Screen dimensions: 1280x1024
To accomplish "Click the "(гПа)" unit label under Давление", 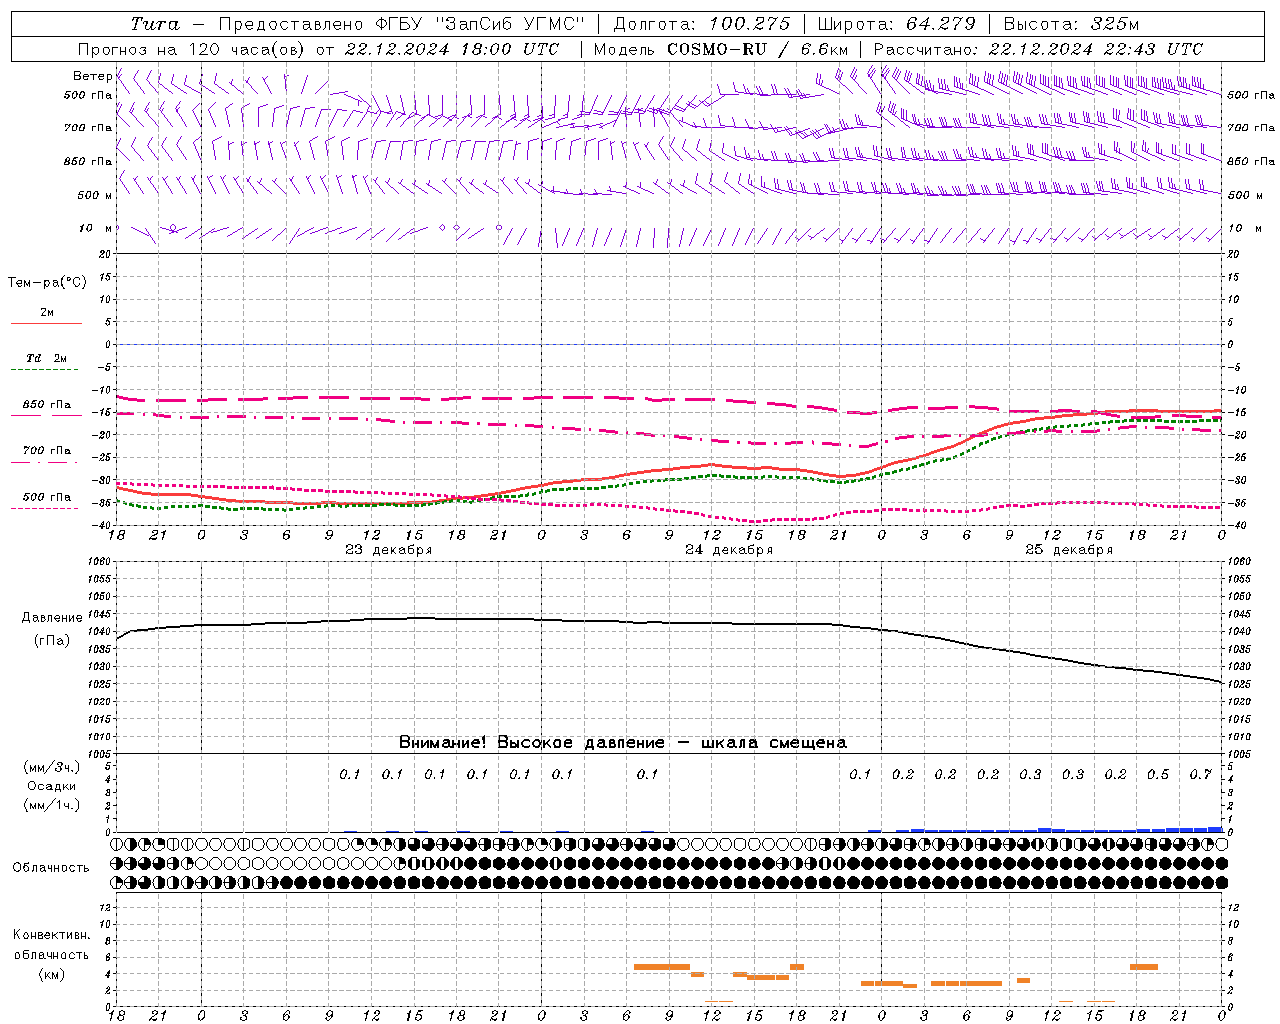I will (51, 641).
